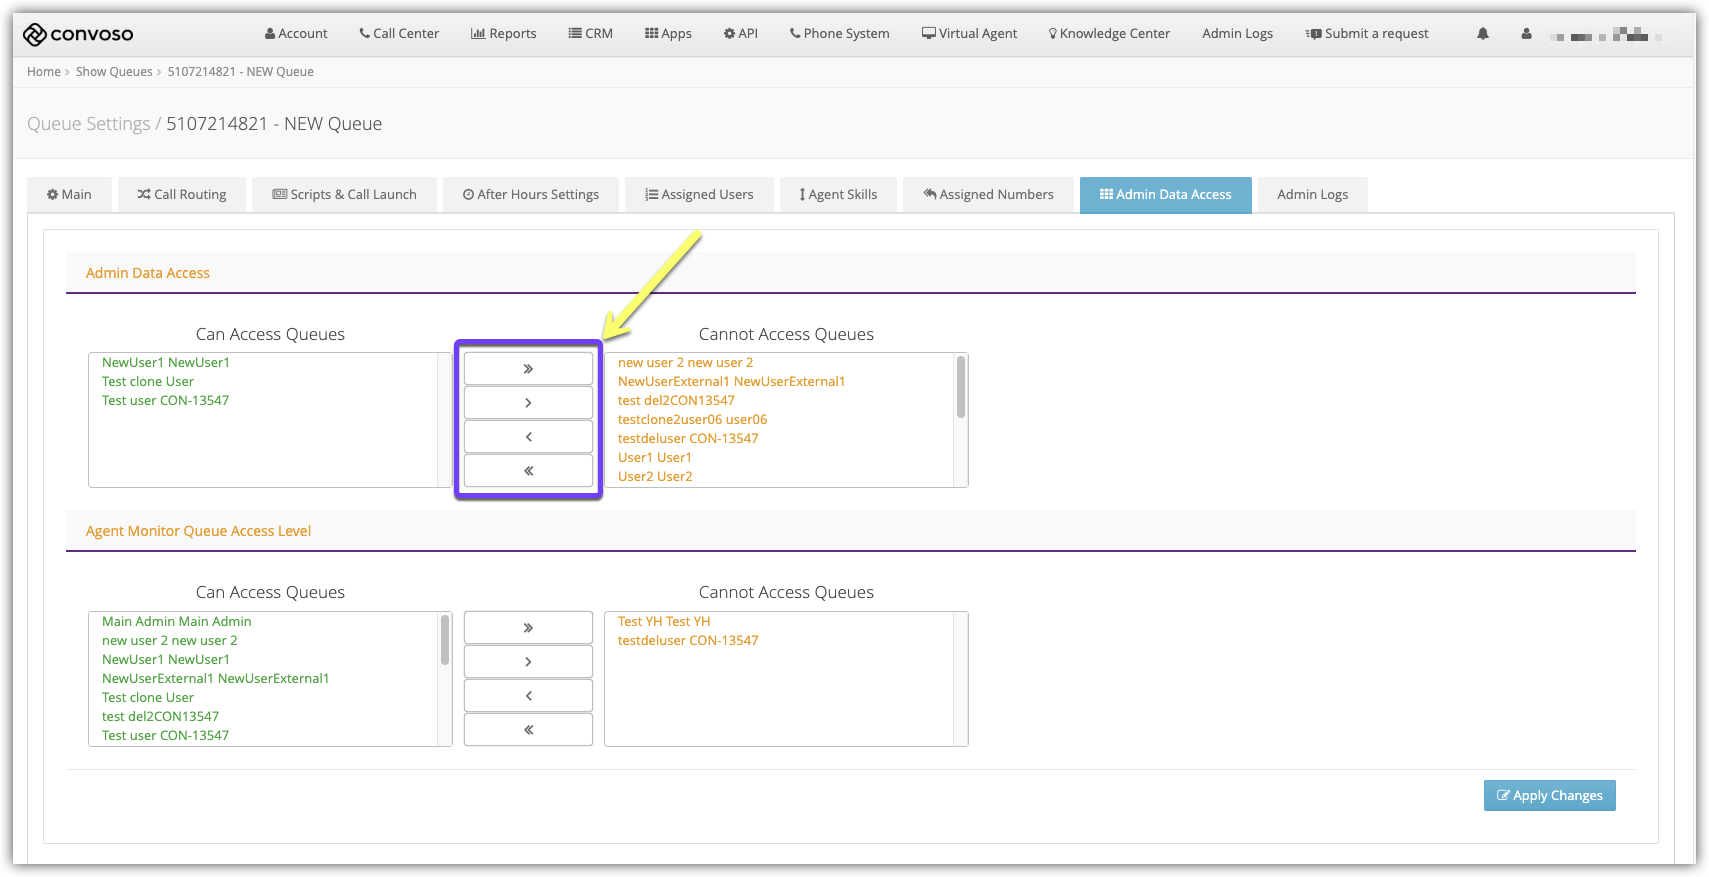Screen dimensions: 1709x877
Task: Switch to the Call Routing tab
Action: pos(182,195)
